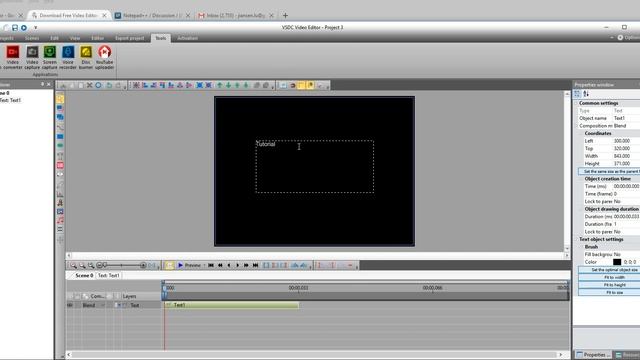
Task: Step one frame forward
Action: click(x=238, y=265)
